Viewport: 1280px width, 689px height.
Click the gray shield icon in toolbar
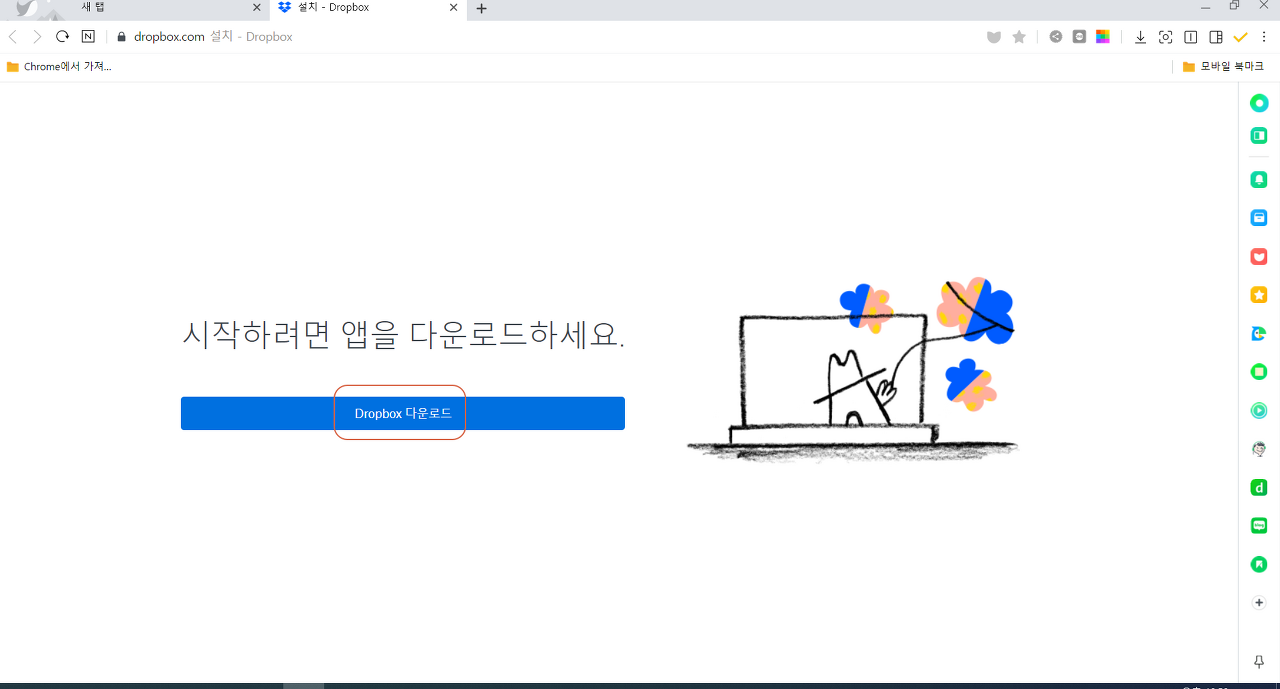pos(993,37)
